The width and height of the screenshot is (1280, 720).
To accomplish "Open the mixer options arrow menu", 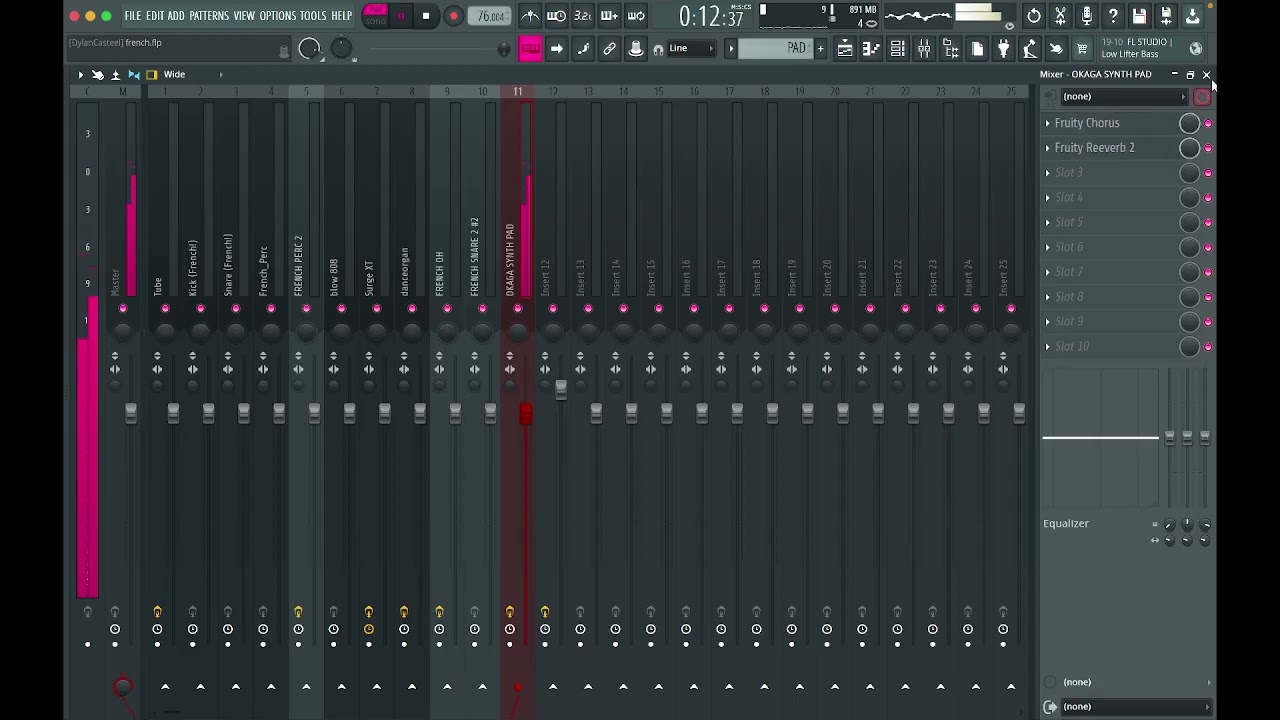I will coord(81,75).
